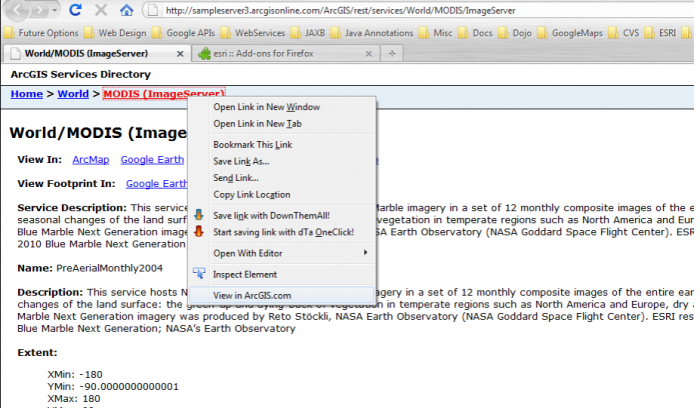Screen dimensions: 700x408
Task: Open the Dojo bookmark folder
Action: click(x=515, y=33)
